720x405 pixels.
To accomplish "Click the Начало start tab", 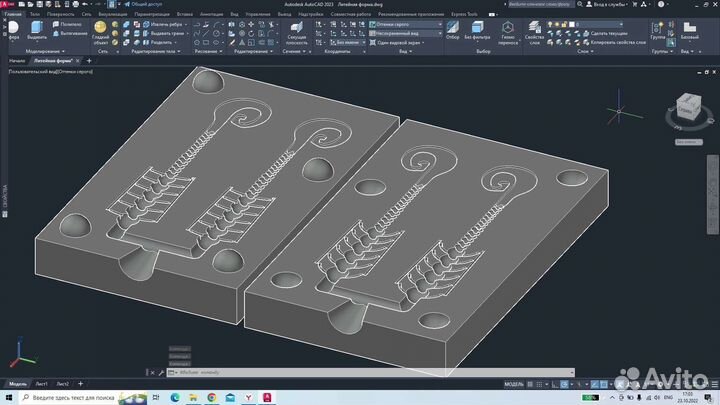I will (x=17, y=61).
